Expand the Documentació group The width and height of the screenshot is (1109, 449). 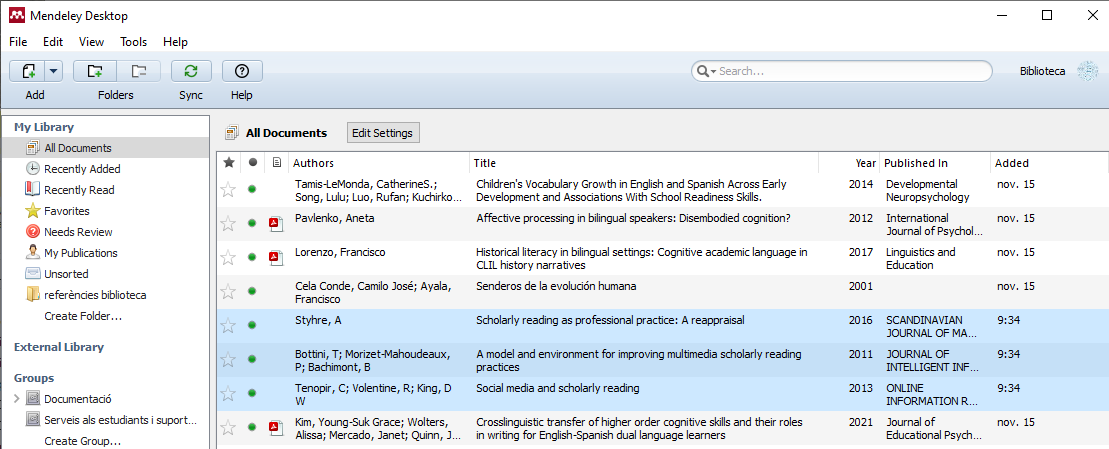[x=16, y=399]
